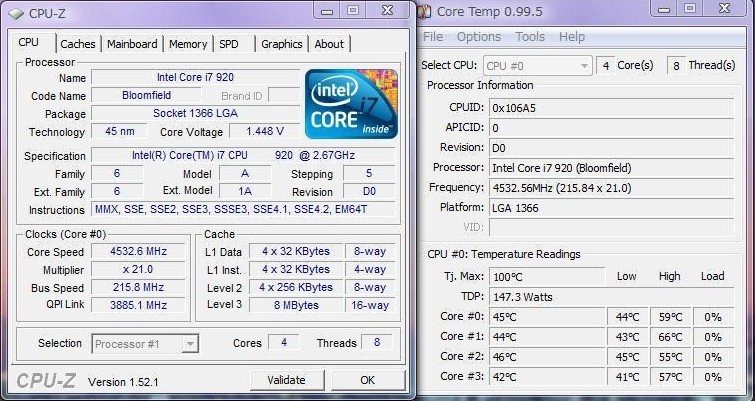This screenshot has height=401, width=755.
Task: Click the Stepping value 5
Action: (x=369, y=173)
